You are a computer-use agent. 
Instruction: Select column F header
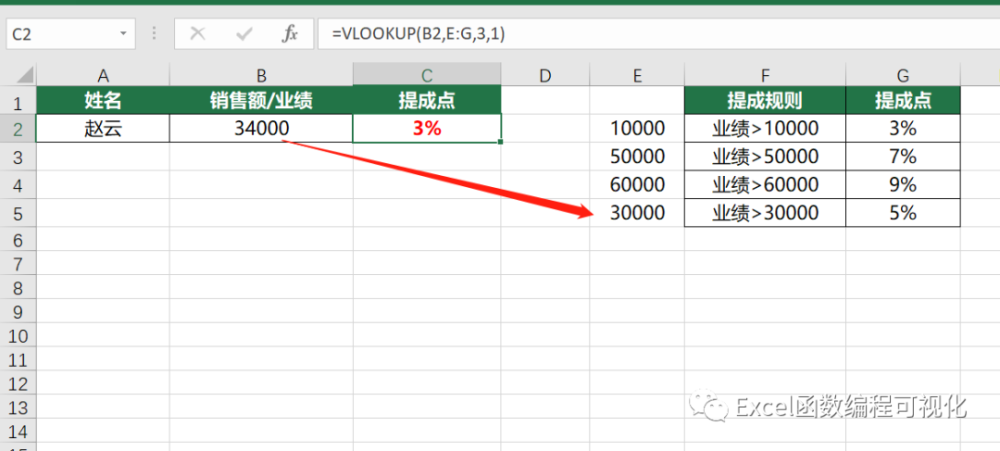[x=765, y=76]
